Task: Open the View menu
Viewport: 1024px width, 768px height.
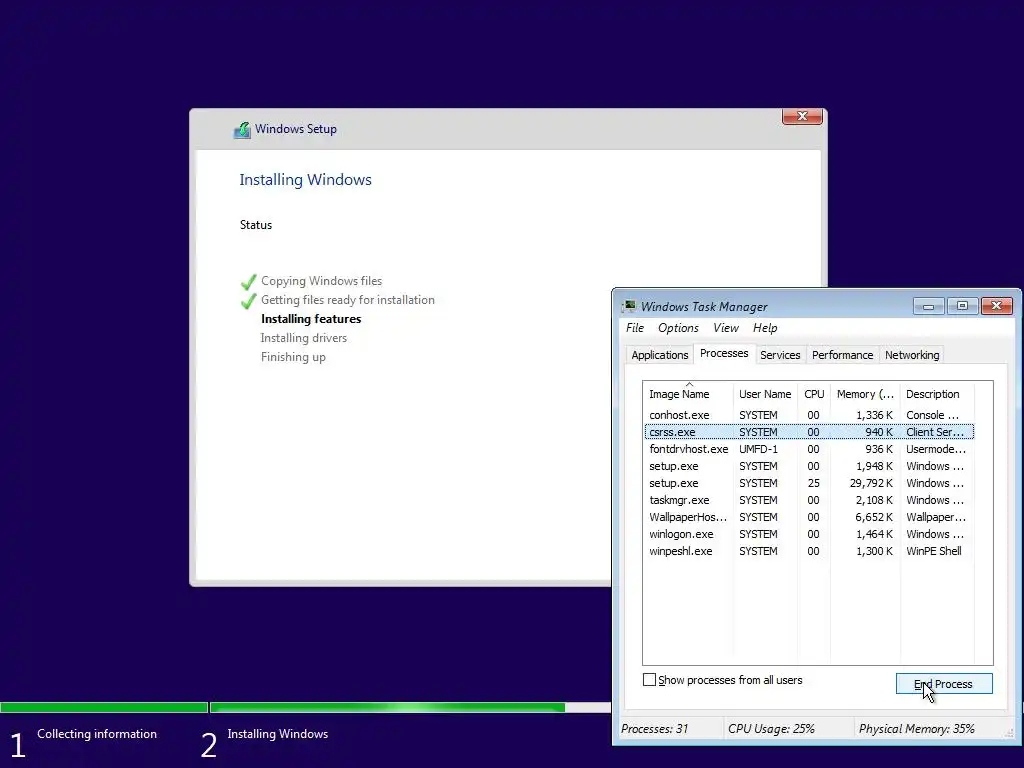Action: [x=726, y=328]
